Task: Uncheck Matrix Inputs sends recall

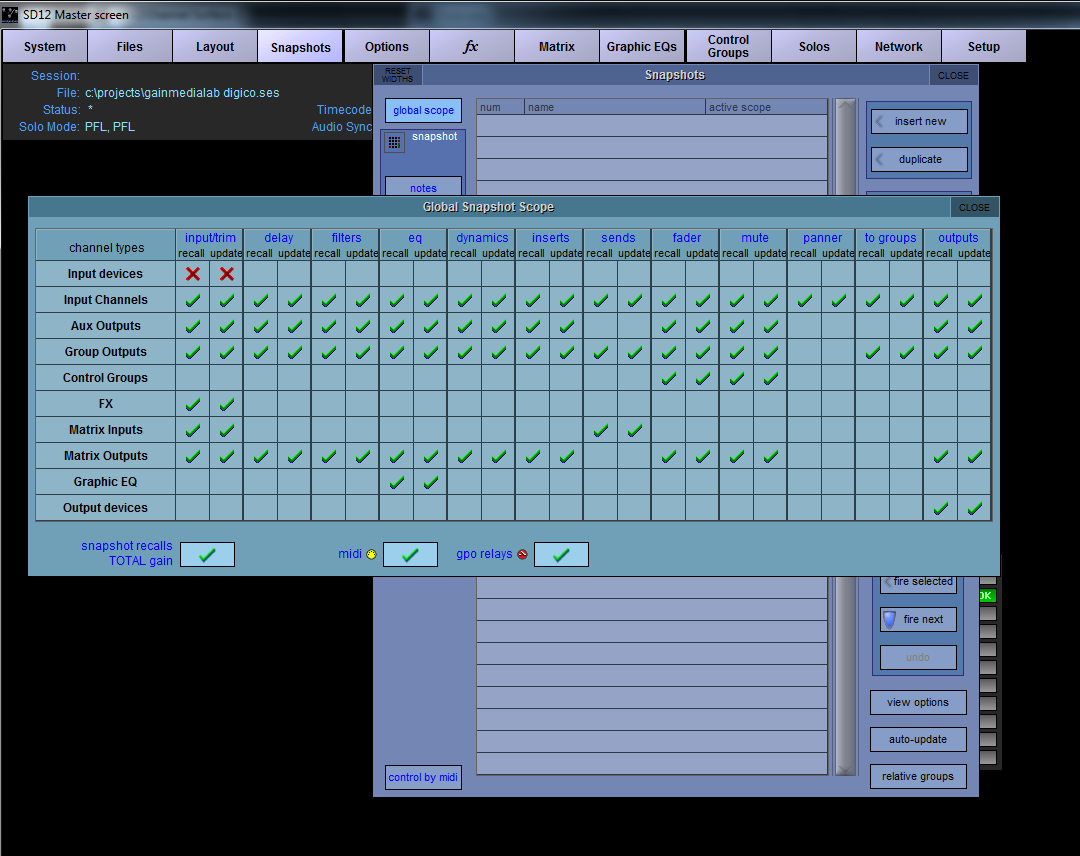Action: [x=601, y=430]
